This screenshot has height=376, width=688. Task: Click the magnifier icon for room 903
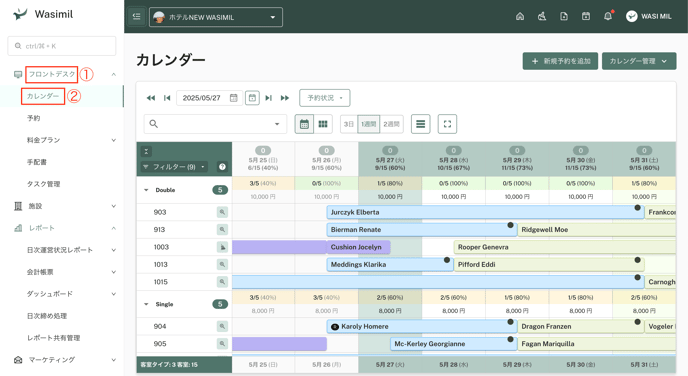[x=222, y=212]
